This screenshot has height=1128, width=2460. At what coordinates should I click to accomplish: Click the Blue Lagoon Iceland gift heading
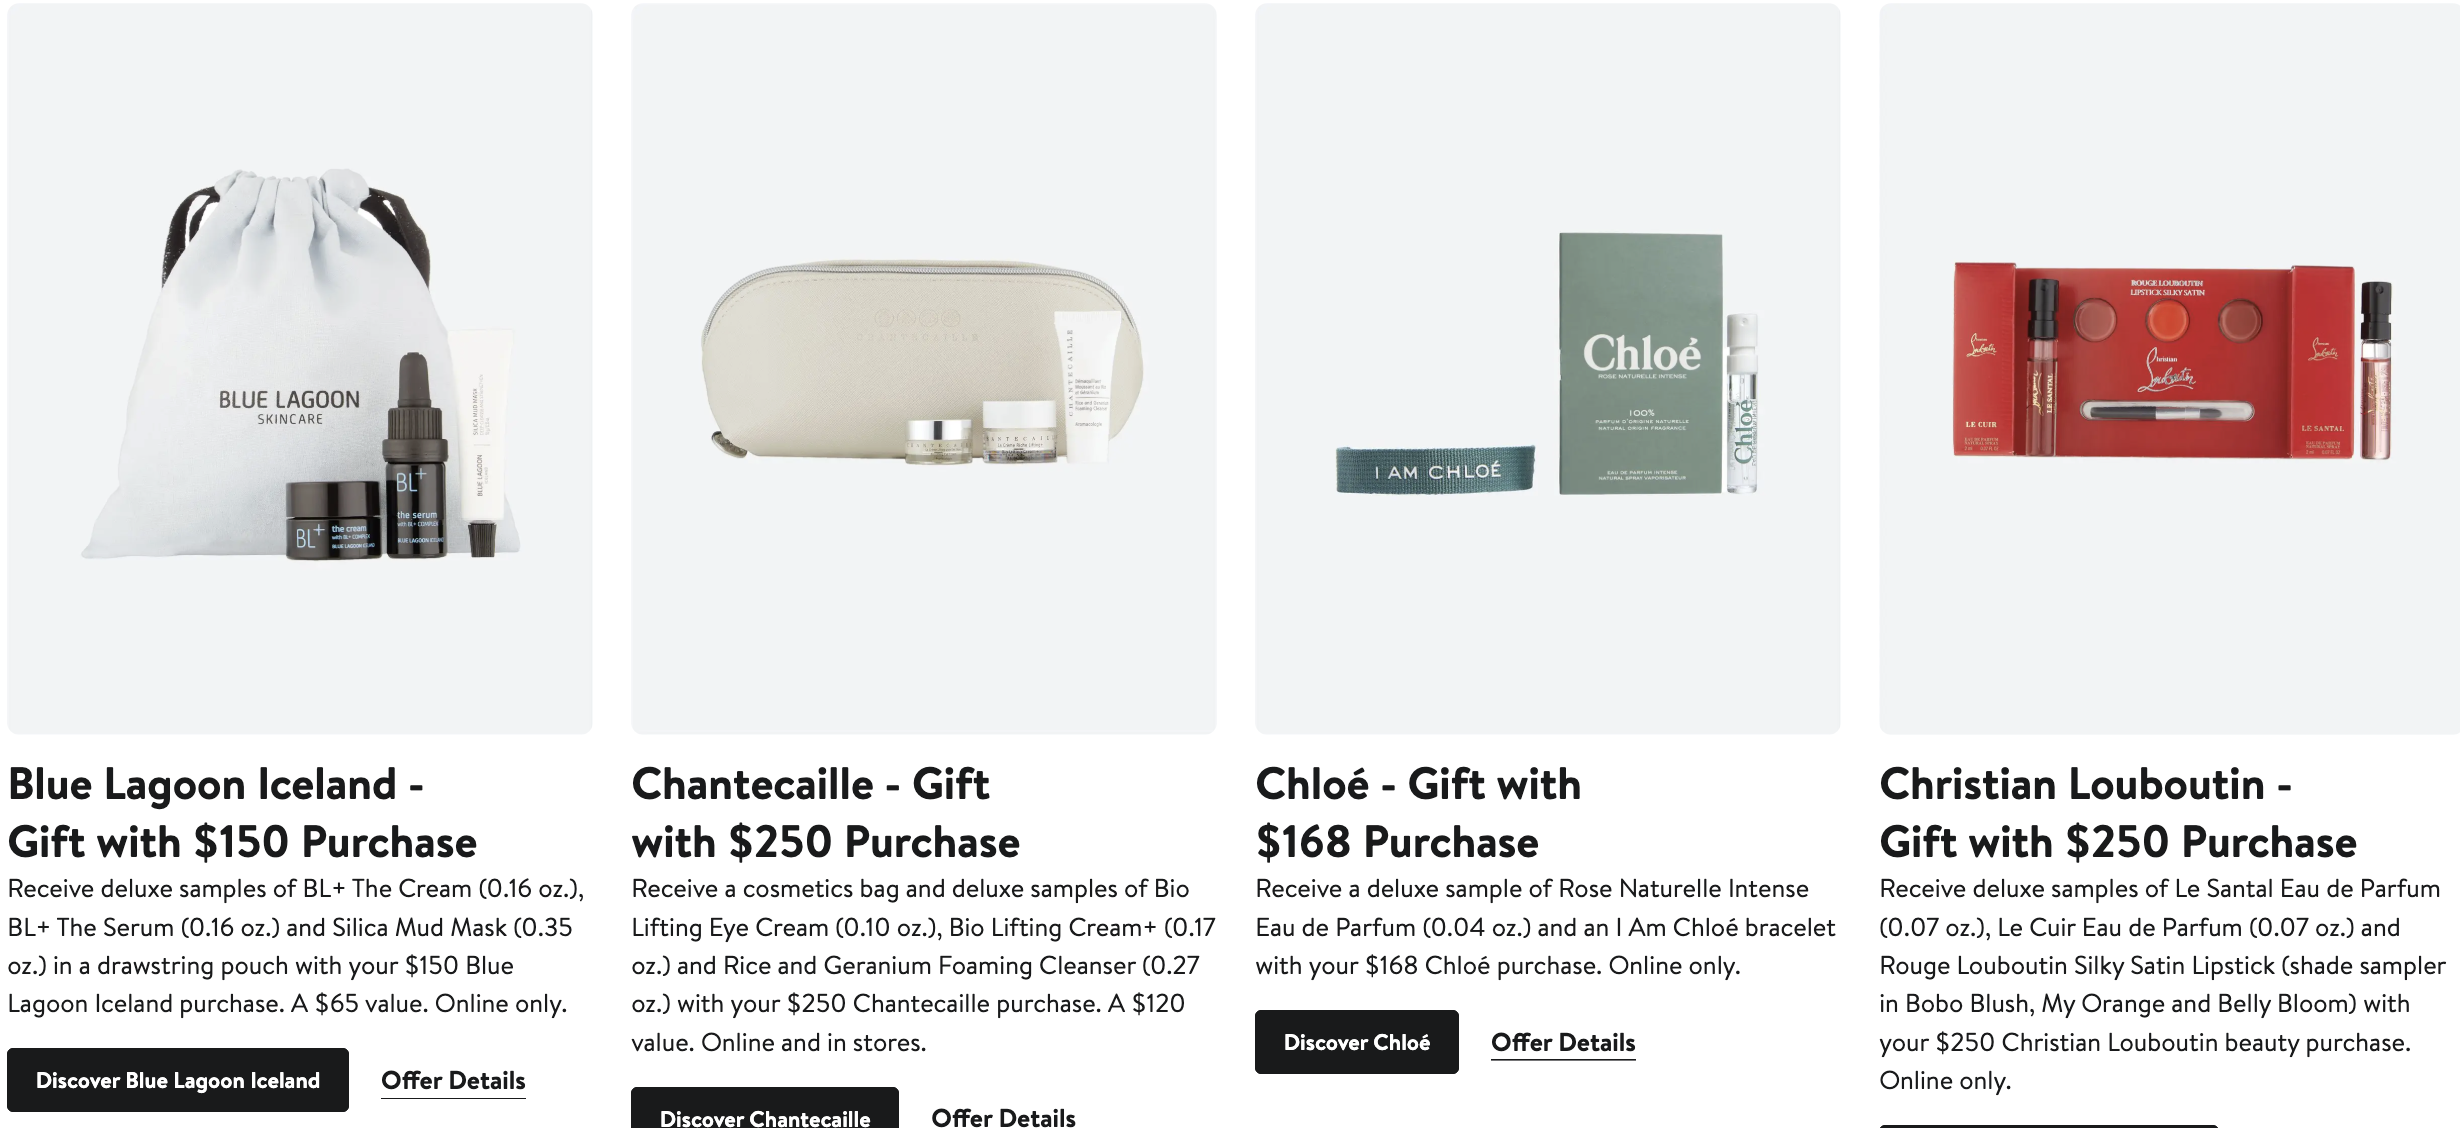(x=242, y=813)
